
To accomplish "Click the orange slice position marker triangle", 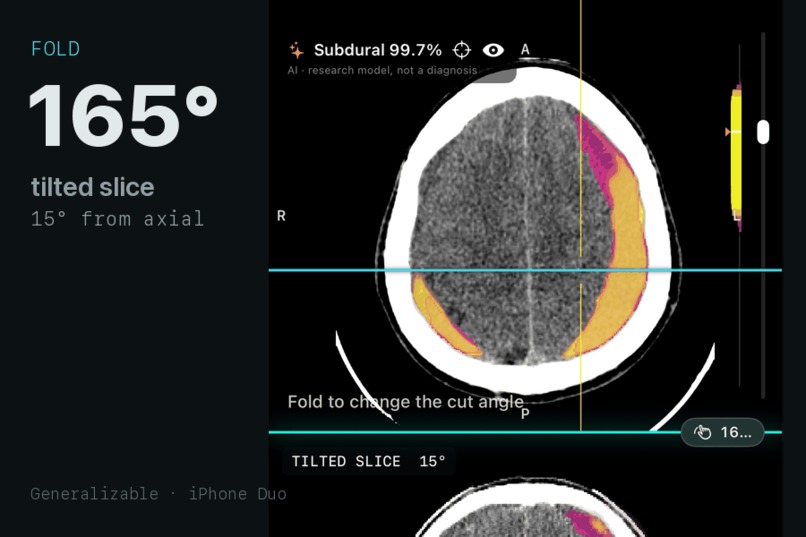I will [x=727, y=132].
